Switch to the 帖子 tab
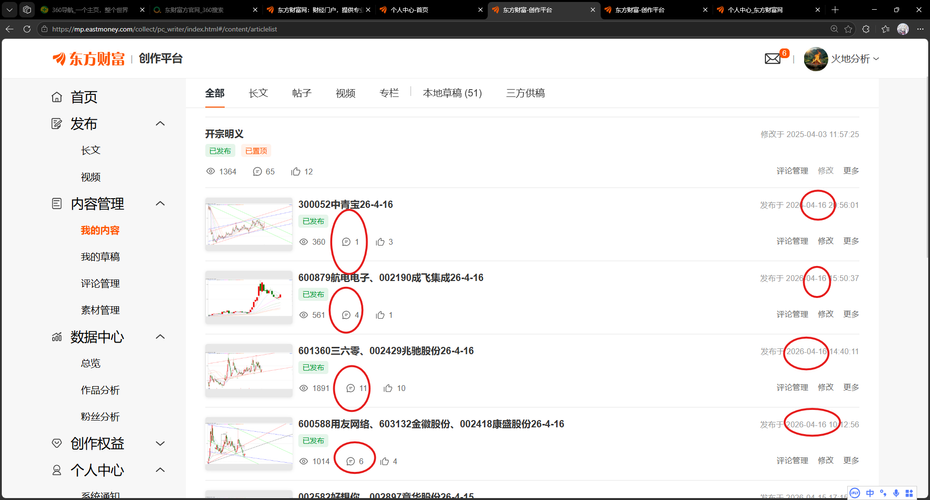This screenshot has height=500, width=930. tap(302, 93)
